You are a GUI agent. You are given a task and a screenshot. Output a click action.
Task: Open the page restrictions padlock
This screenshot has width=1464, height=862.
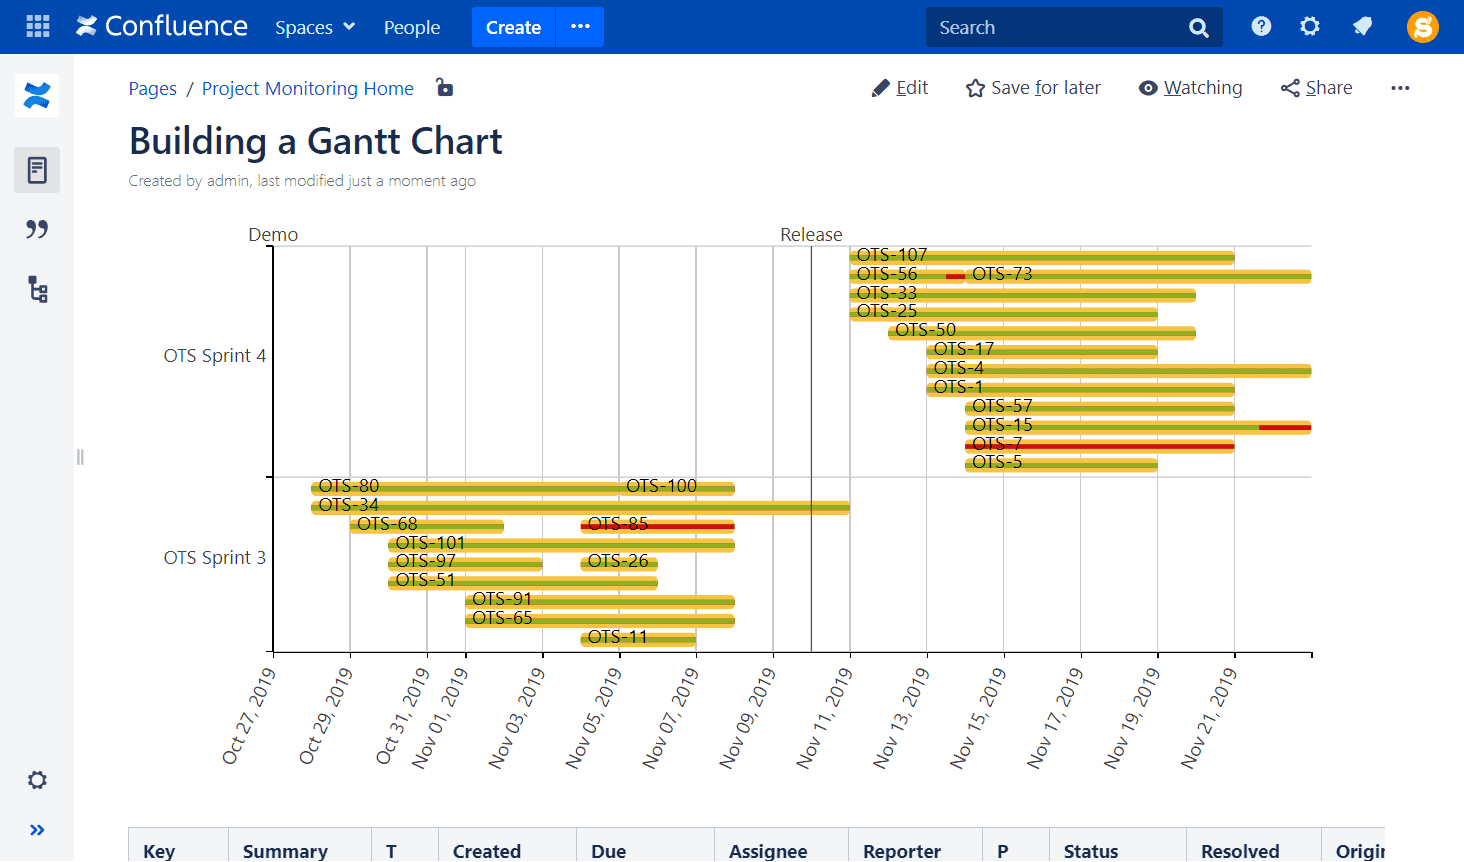[444, 88]
